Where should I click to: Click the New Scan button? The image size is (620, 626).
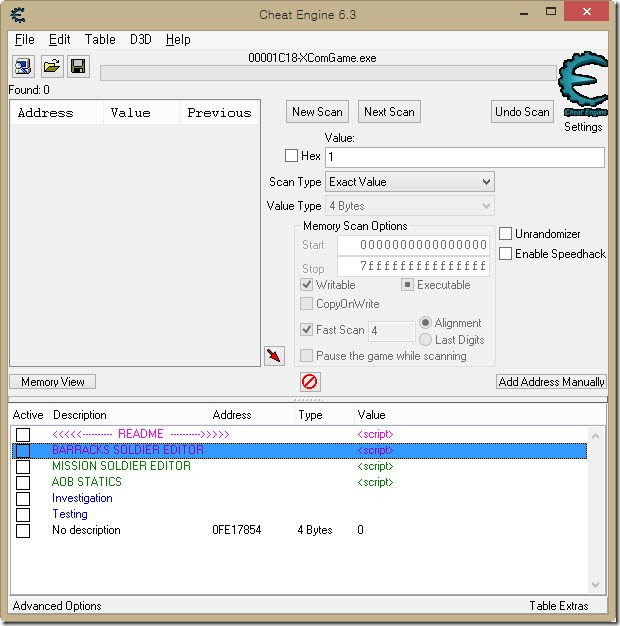(317, 112)
